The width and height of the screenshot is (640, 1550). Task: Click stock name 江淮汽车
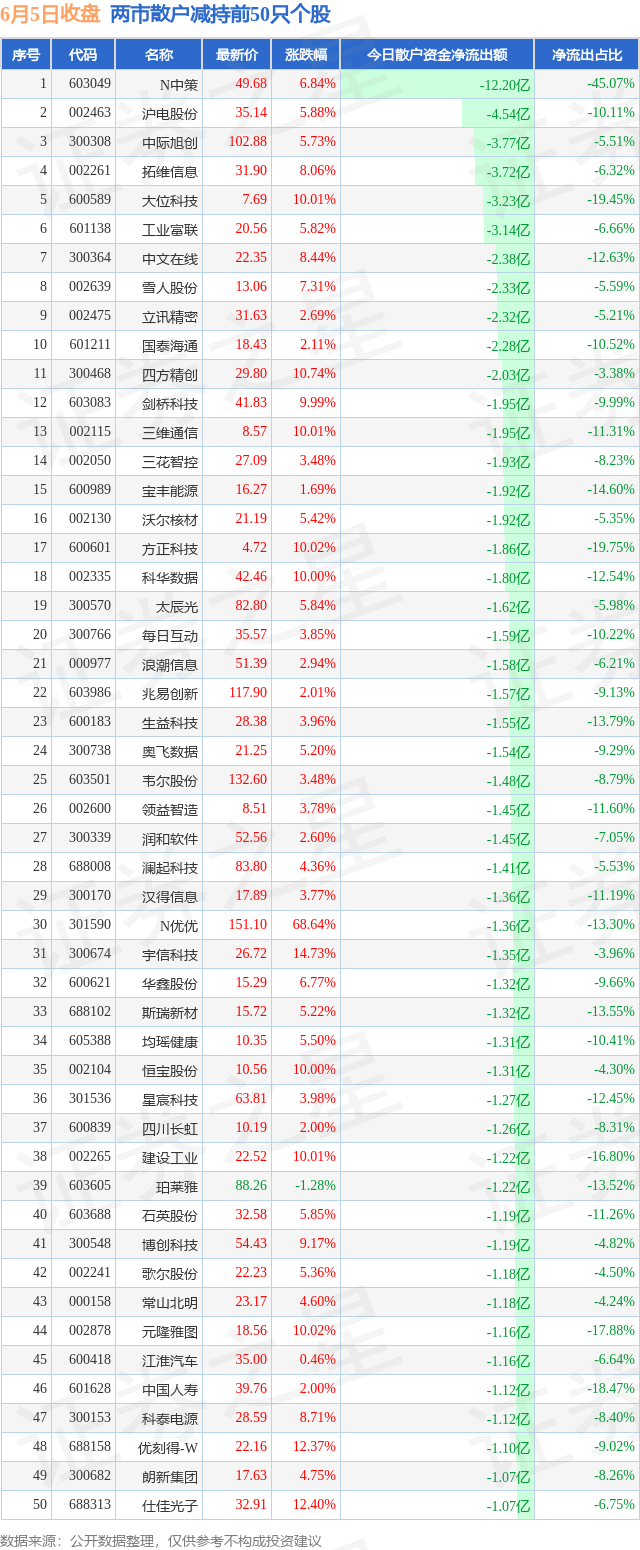point(170,1360)
